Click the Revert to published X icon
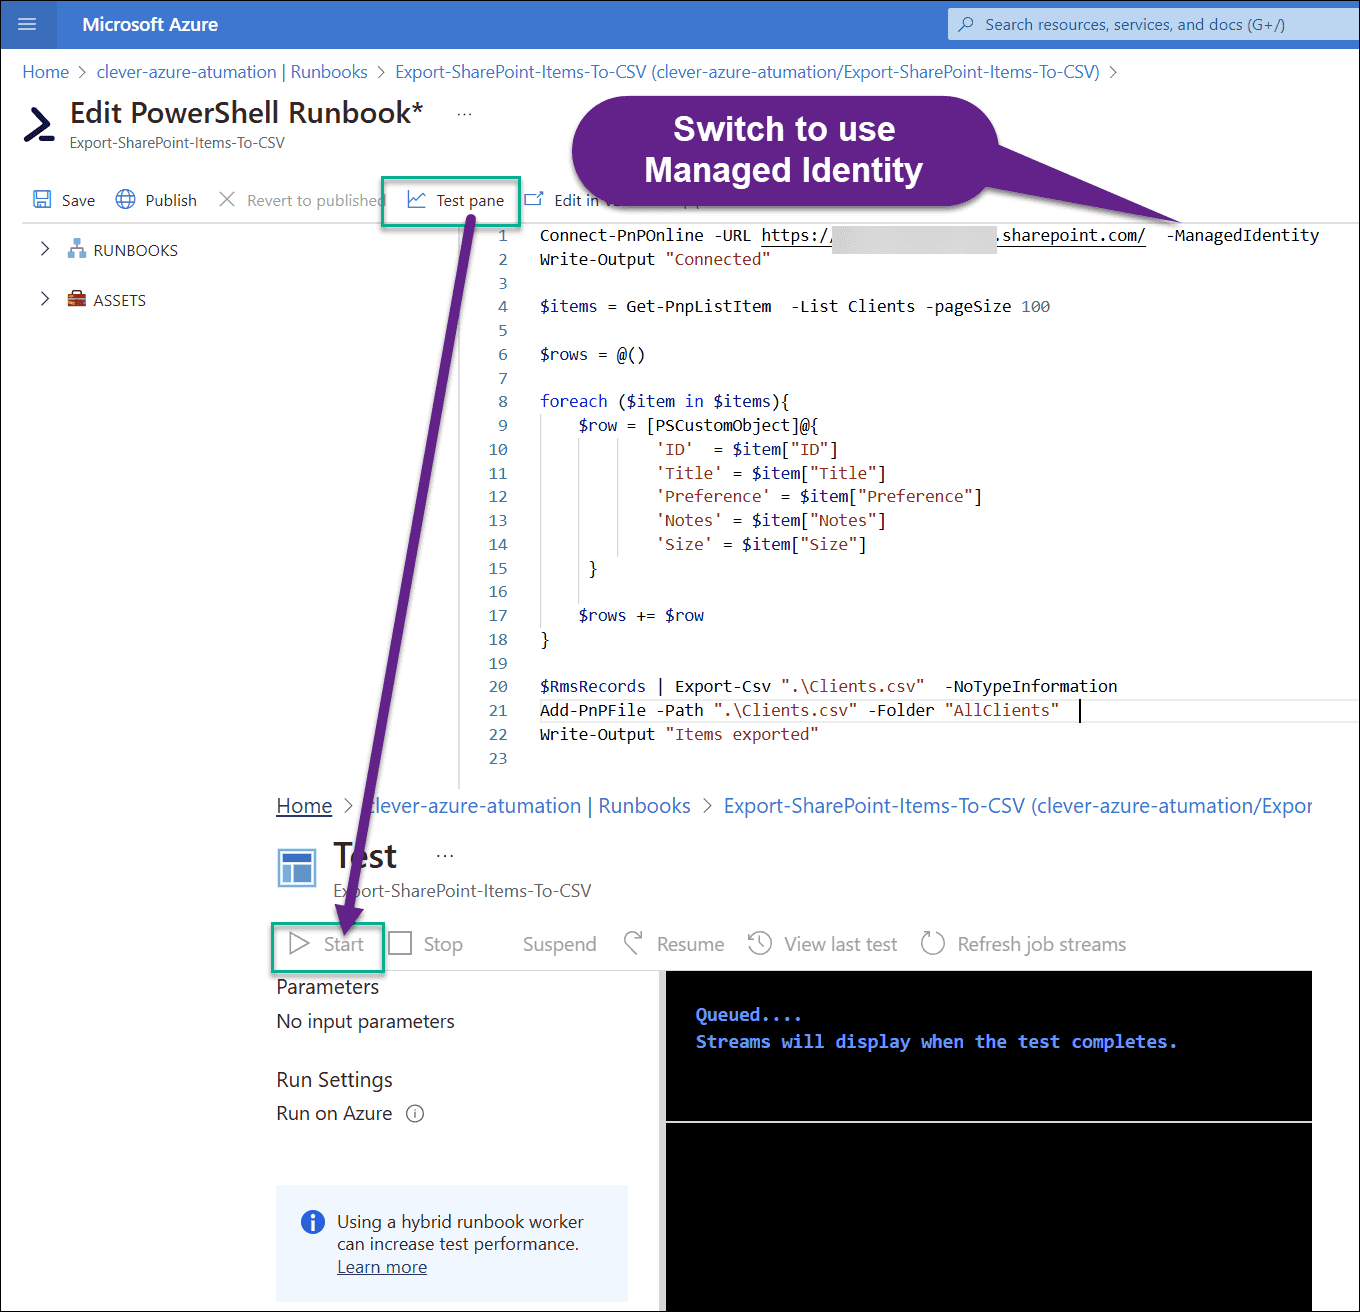Viewport: 1360px width, 1312px height. (x=227, y=200)
